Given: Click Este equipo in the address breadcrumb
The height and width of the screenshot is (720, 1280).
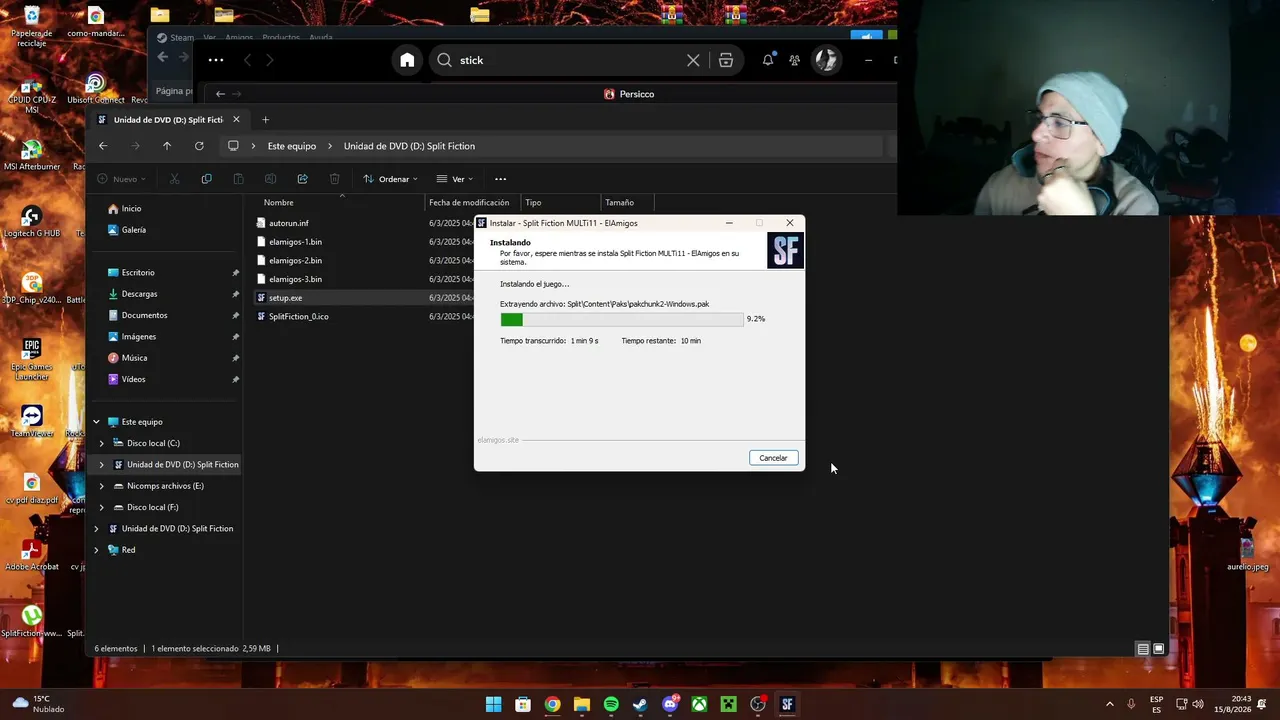Looking at the screenshot, I should pyautogui.click(x=292, y=146).
